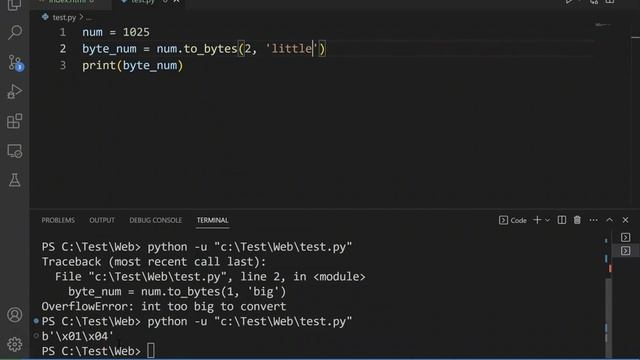Click the new terminal plus button

tap(537, 220)
